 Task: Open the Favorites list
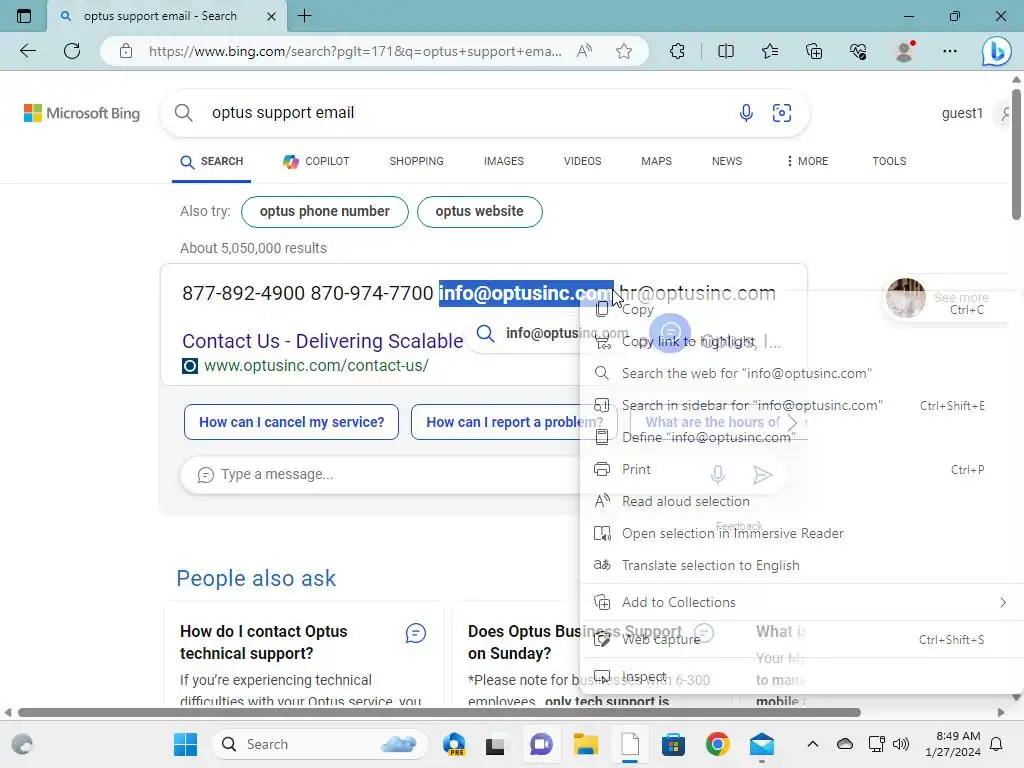pyautogui.click(x=770, y=51)
